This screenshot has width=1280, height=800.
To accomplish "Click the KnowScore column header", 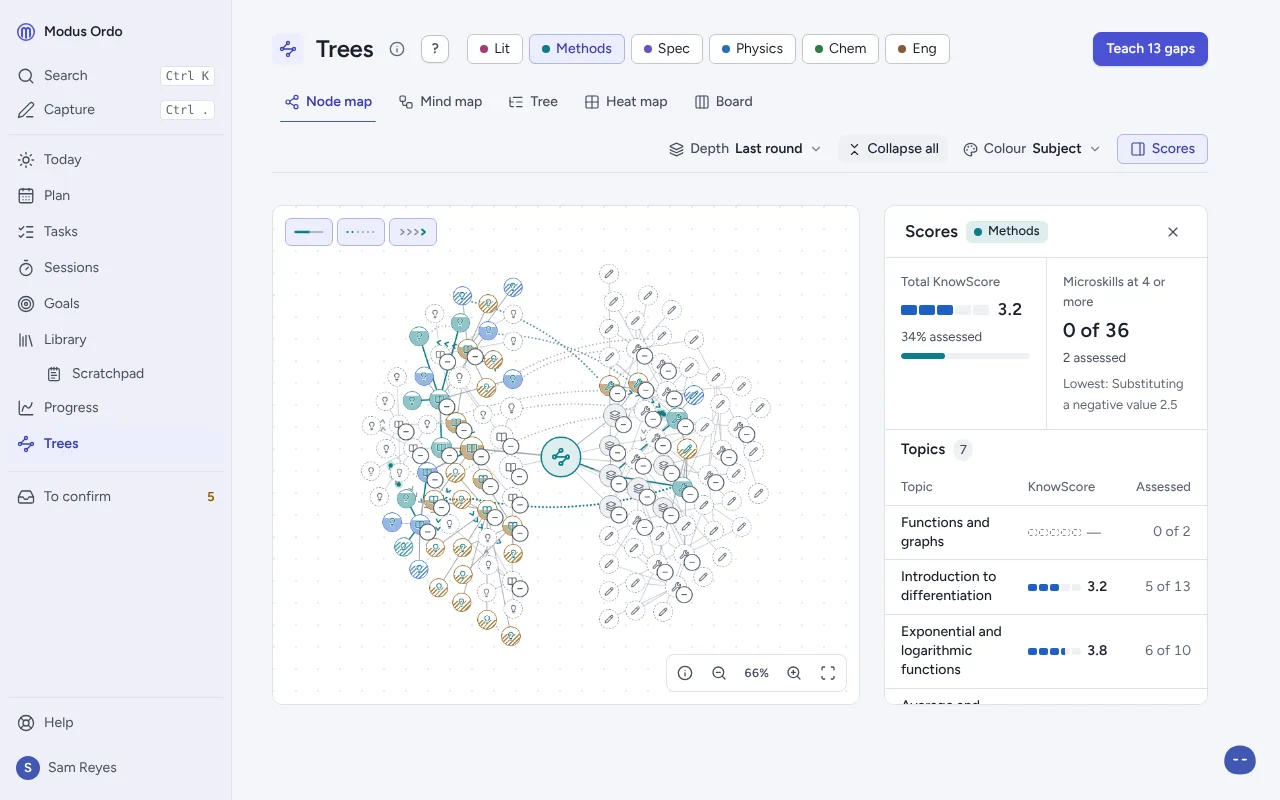I will click(x=1061, y=487).
